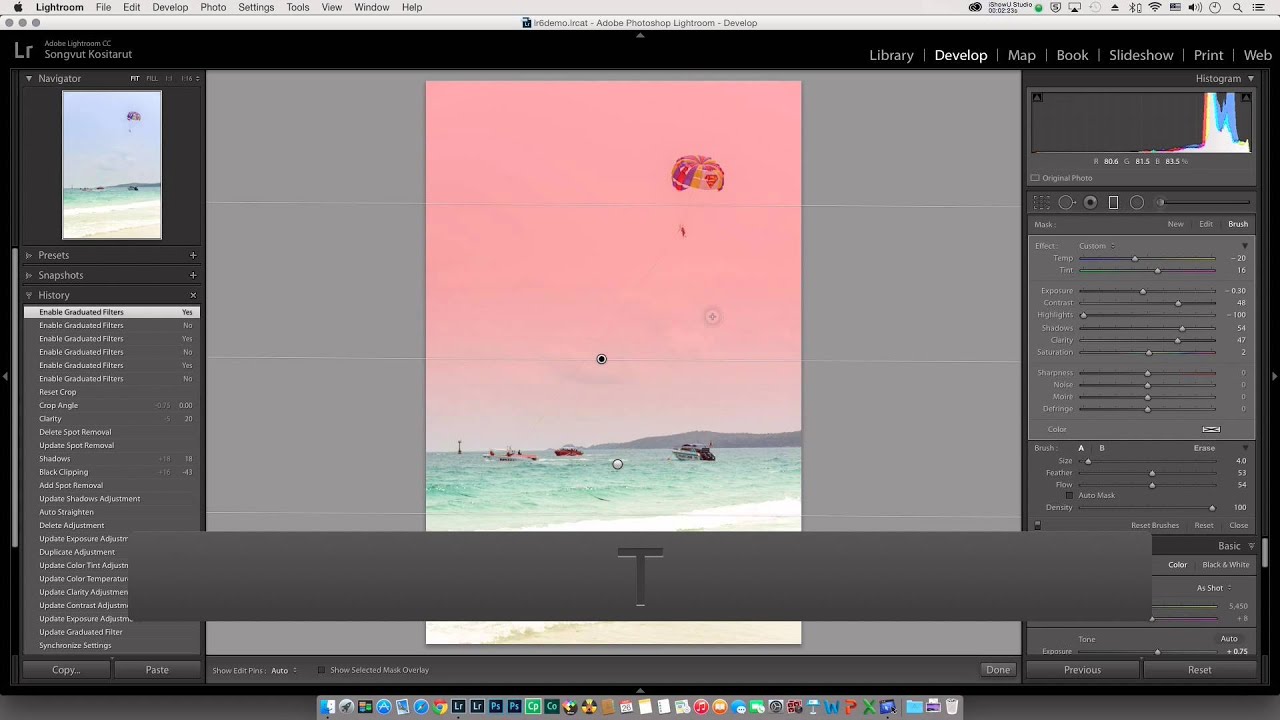Set Navigator zoom to FILL
Image resolution: width=1280 pixels, height=720 pixels.
pos(152,78)
